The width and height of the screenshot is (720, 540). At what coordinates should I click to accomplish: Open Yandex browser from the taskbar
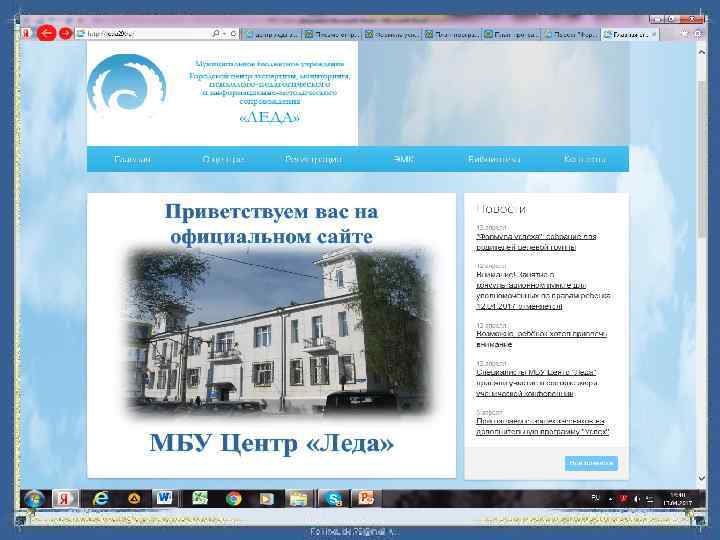[x=65, y=499]
